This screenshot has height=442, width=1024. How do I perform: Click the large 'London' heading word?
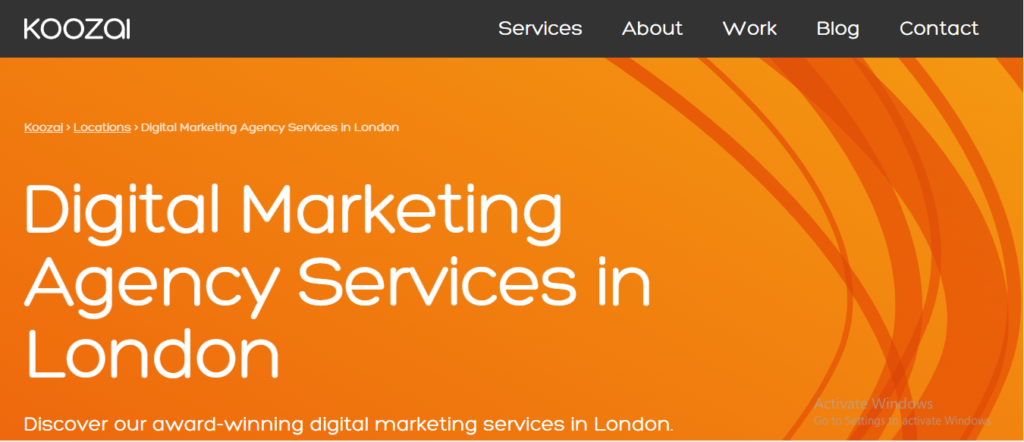[x=152, y=353]
